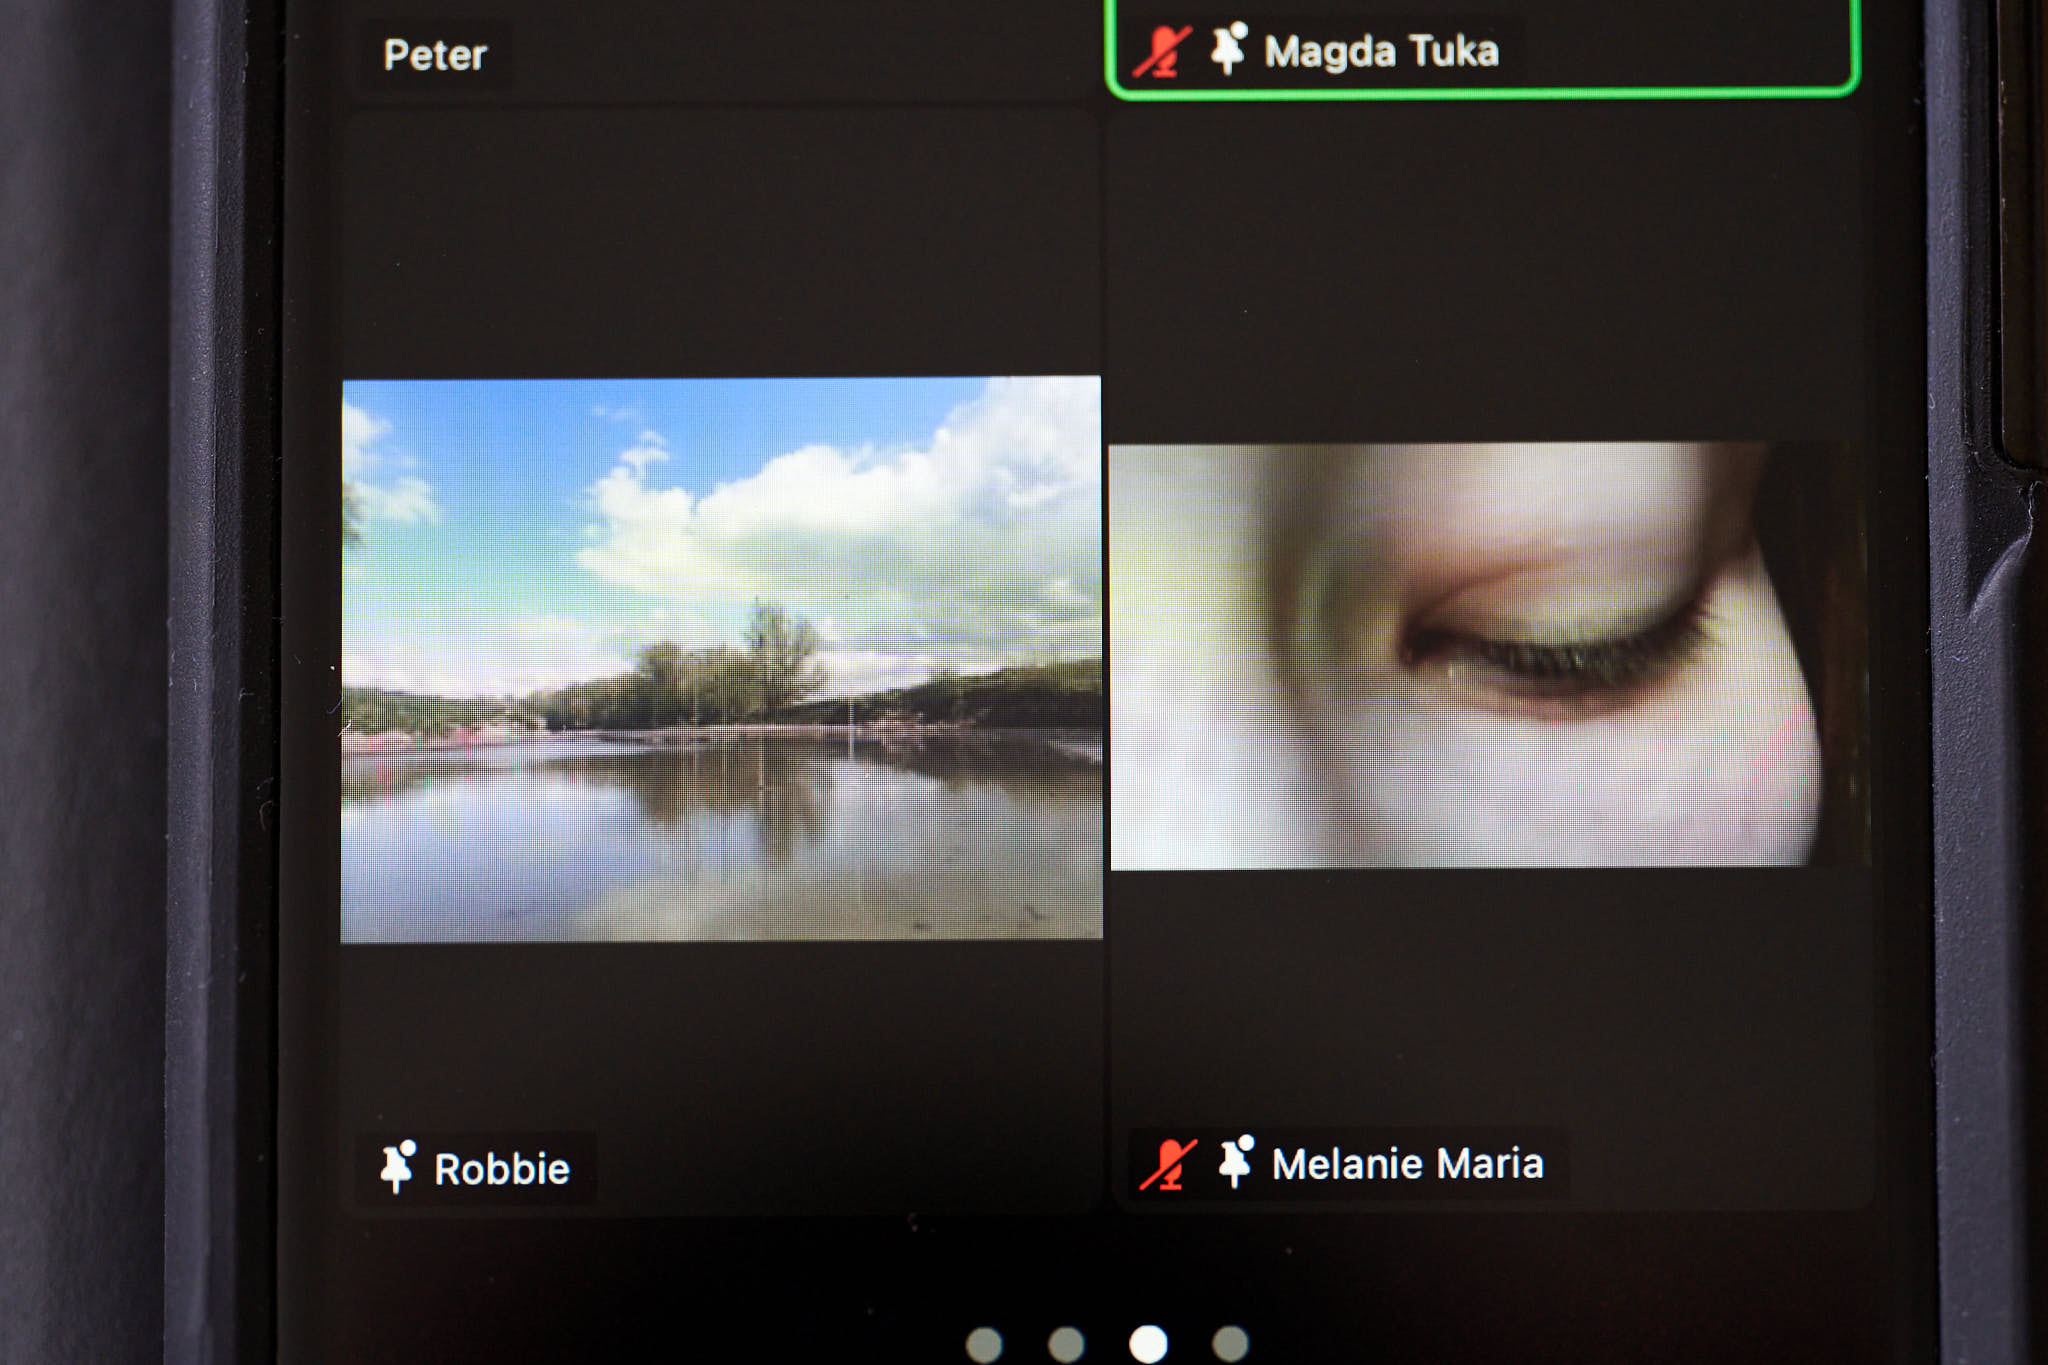
Task: Open Robbie's lake landscape video feed
Action: tap(721, 660)
